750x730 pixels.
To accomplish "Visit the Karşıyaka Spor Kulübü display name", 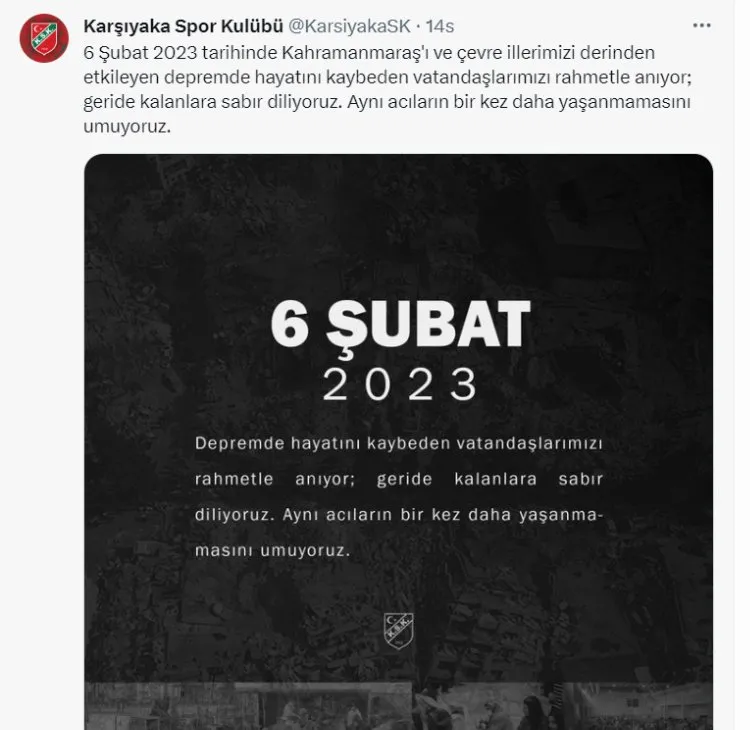I will [x=183, y=26].
